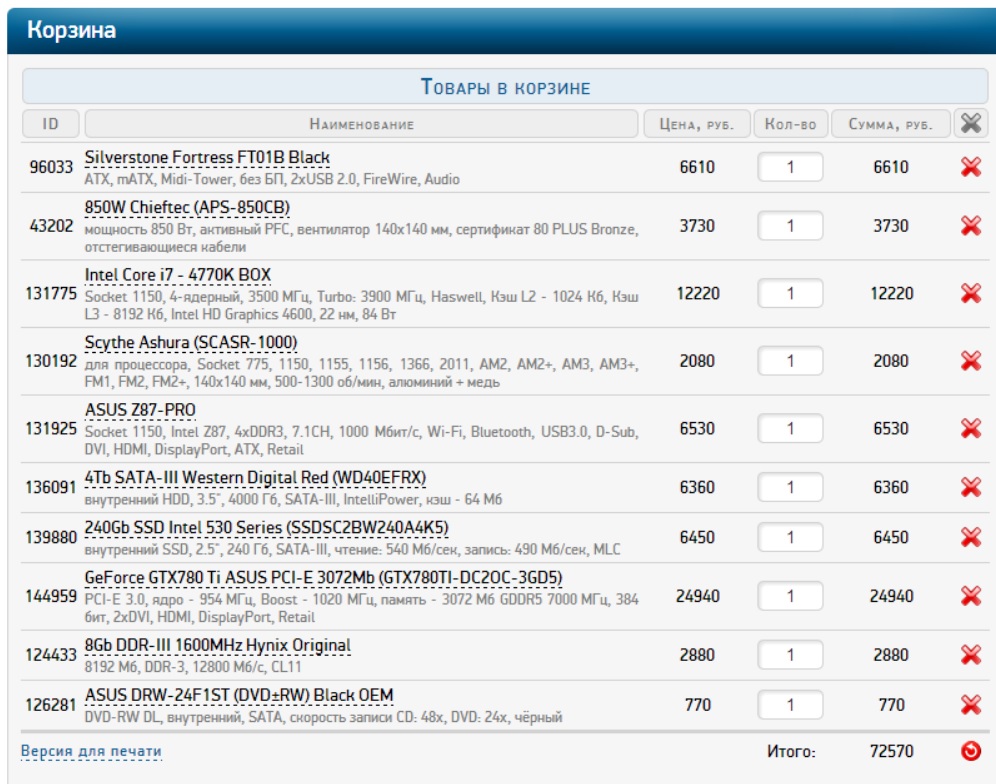The width and height of the screenshot is (996, 784).
Task: Delete 4Tb Western Digital Red drive
Action: coord(971,487)
